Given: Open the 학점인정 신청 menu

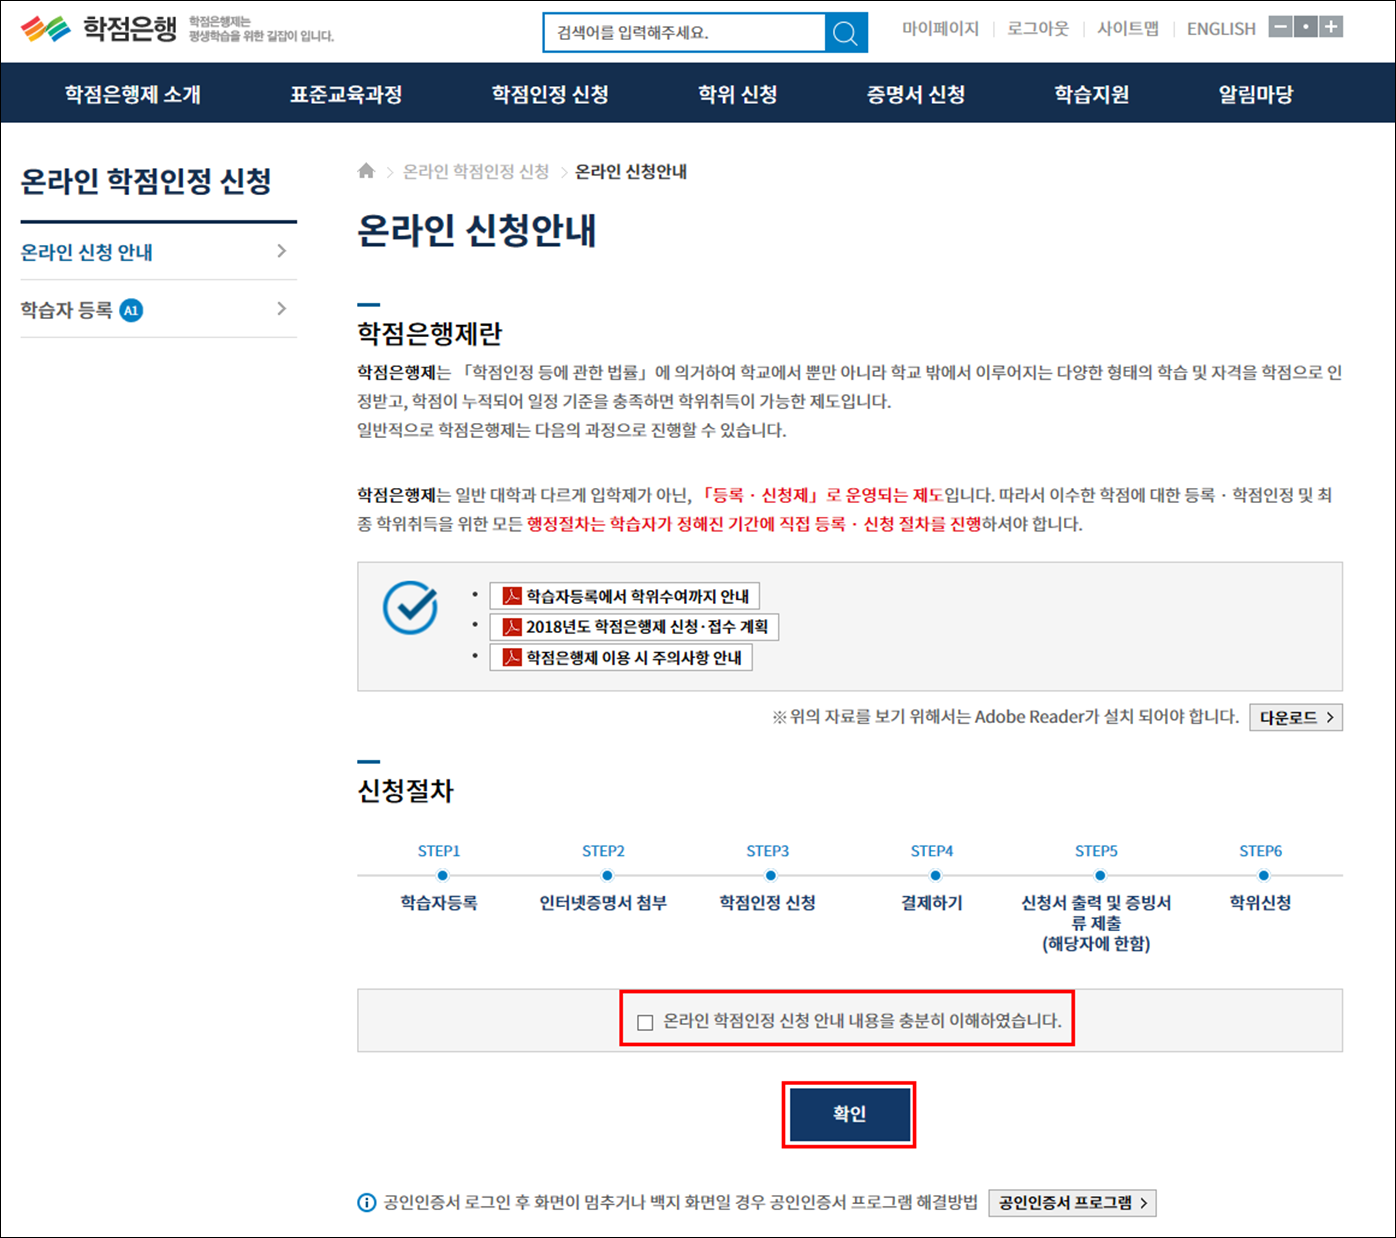Looking at the screenshot, I should [x=550, y=94].
